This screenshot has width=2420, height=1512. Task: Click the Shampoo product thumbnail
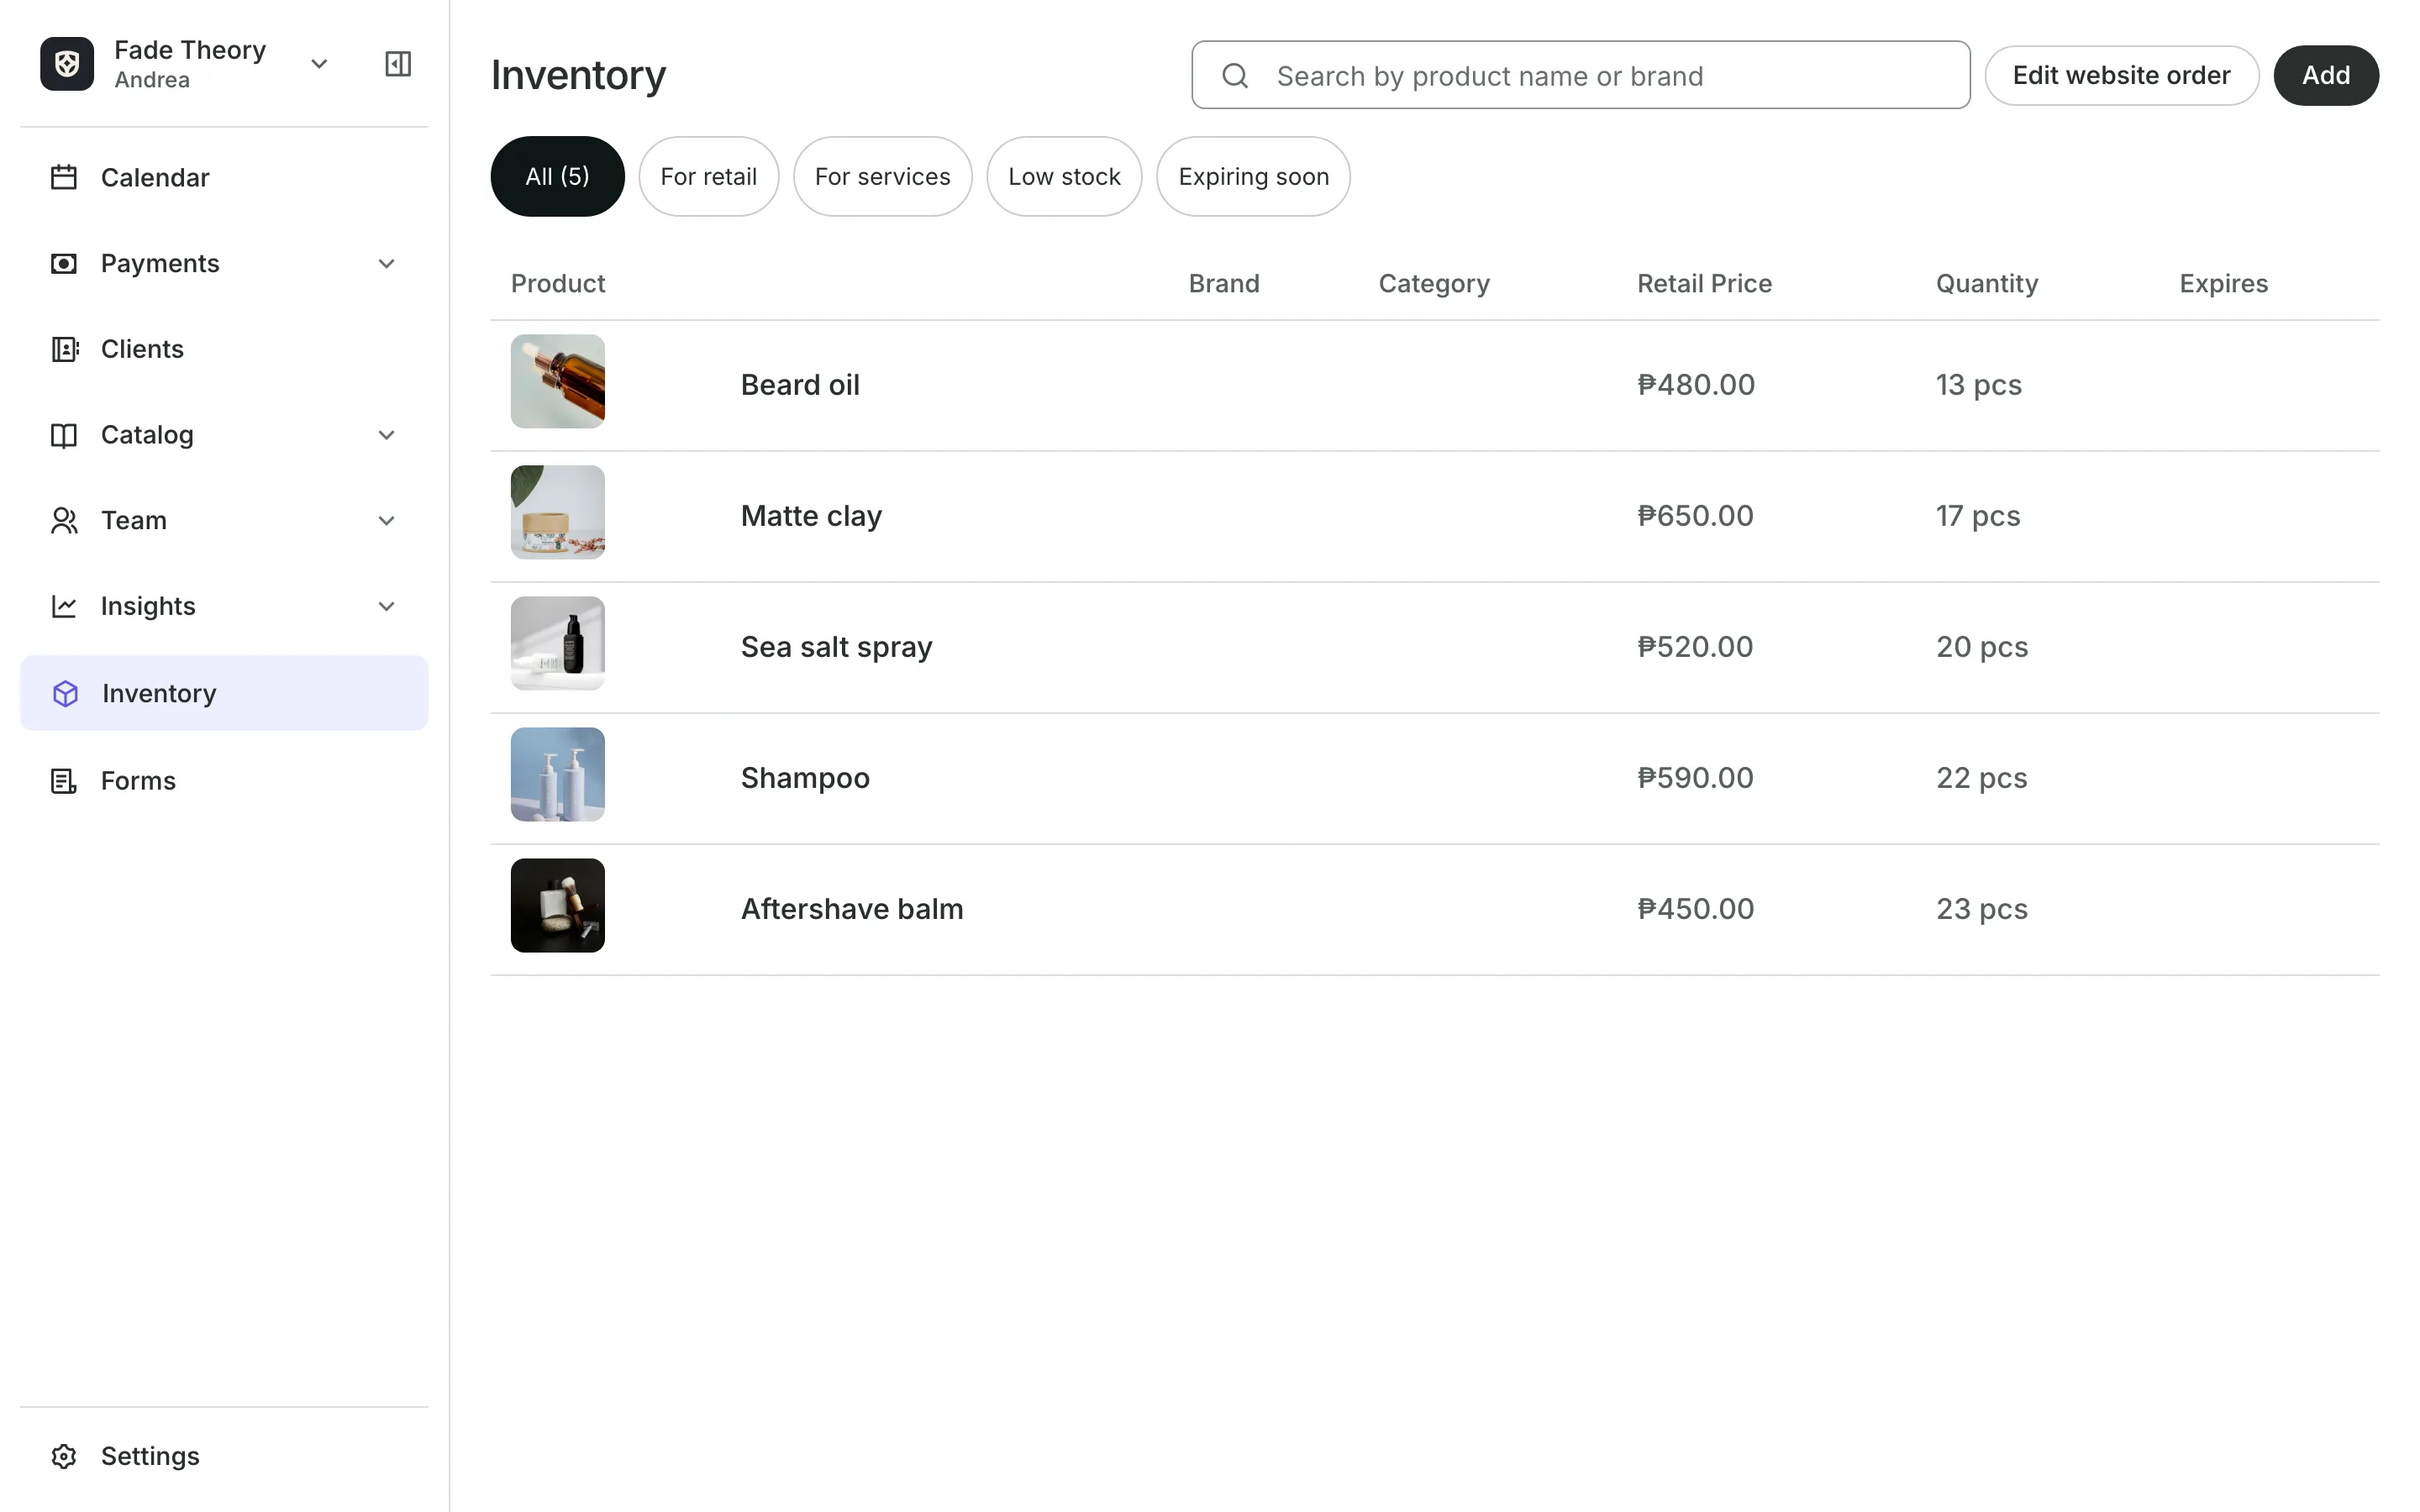coord(558,774)
